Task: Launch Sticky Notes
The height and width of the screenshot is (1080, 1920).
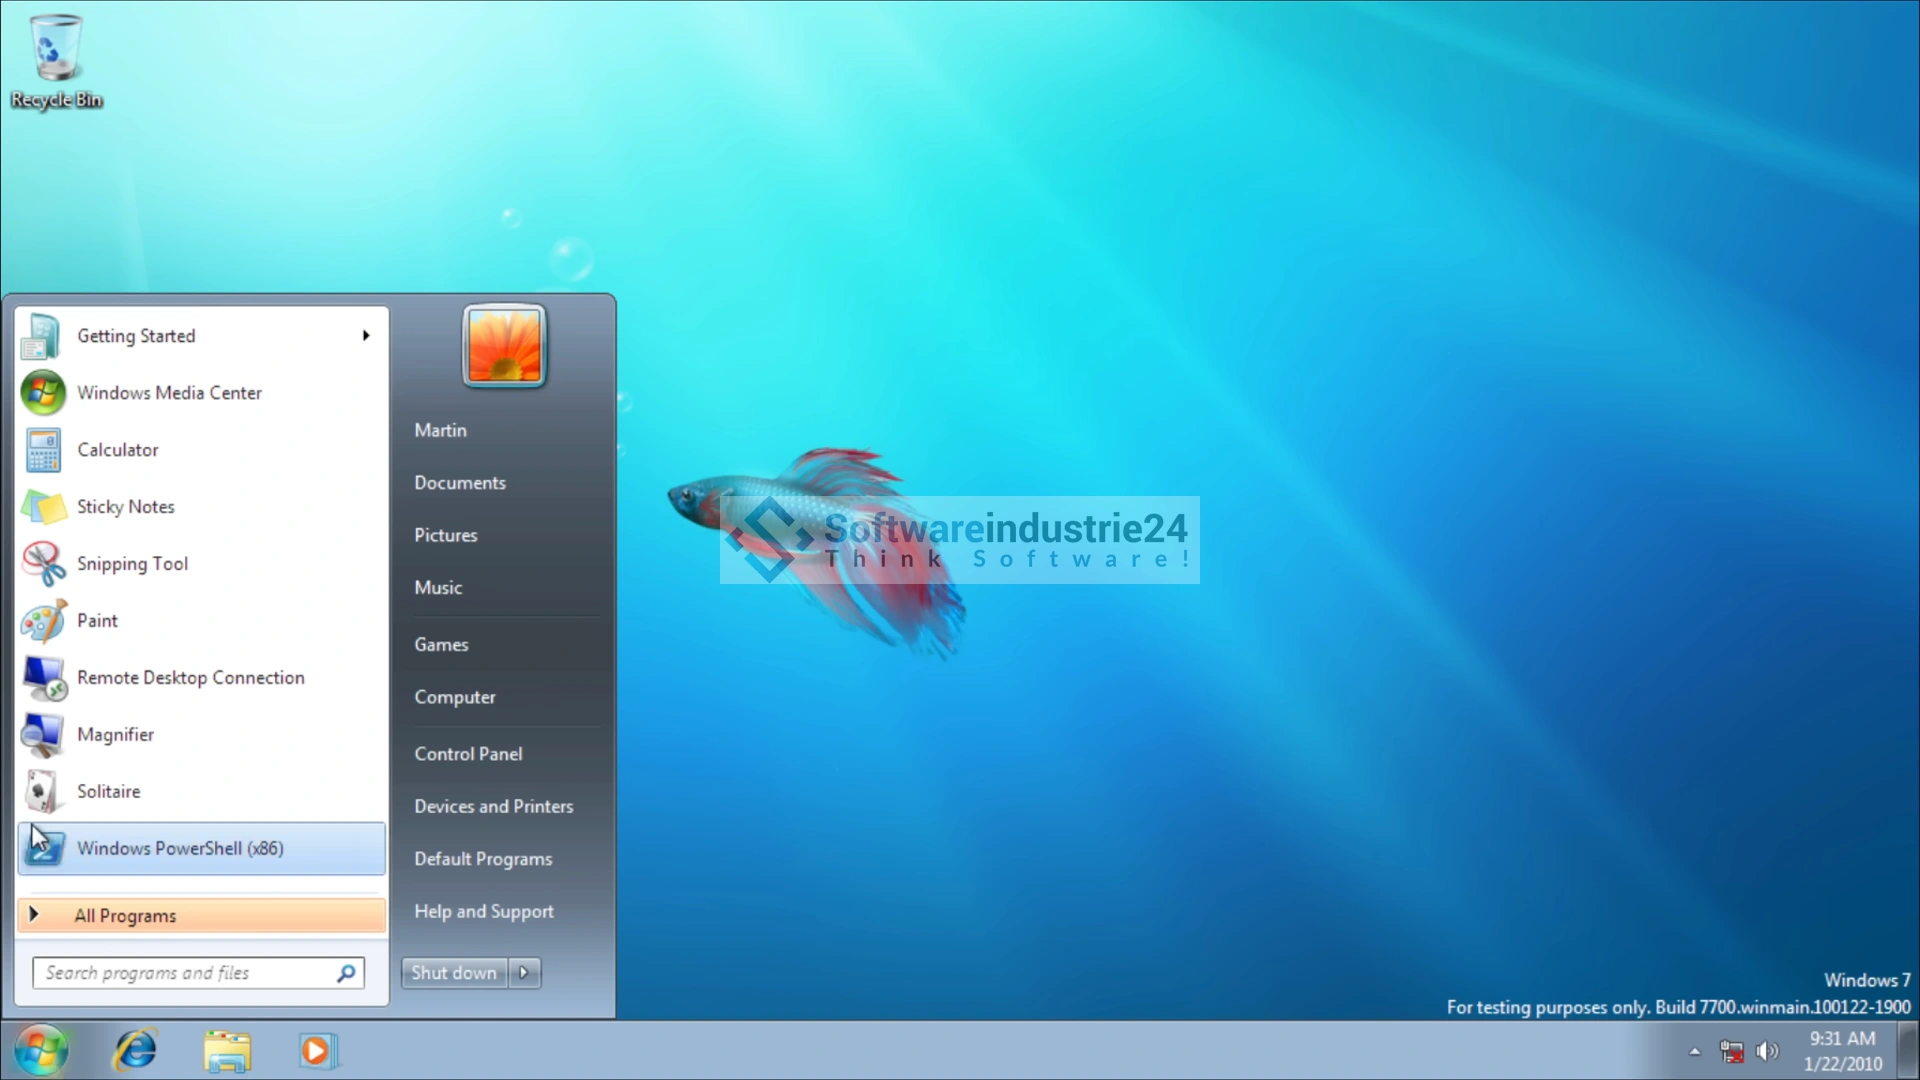Action: point(125,507)
